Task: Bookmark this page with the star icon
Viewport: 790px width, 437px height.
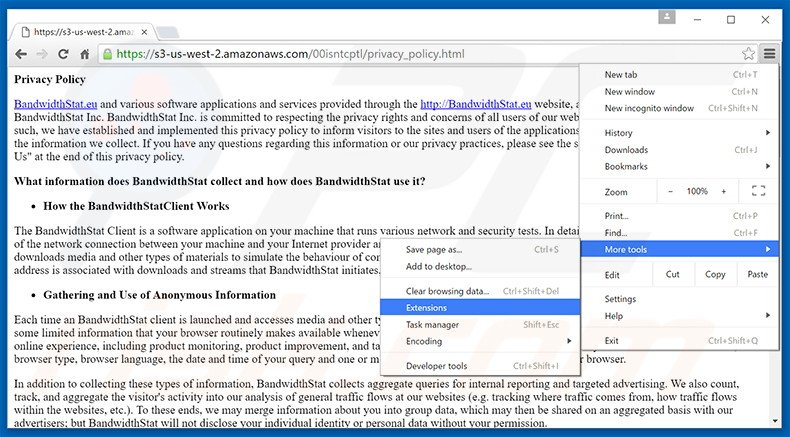Action: coord(748,53)
